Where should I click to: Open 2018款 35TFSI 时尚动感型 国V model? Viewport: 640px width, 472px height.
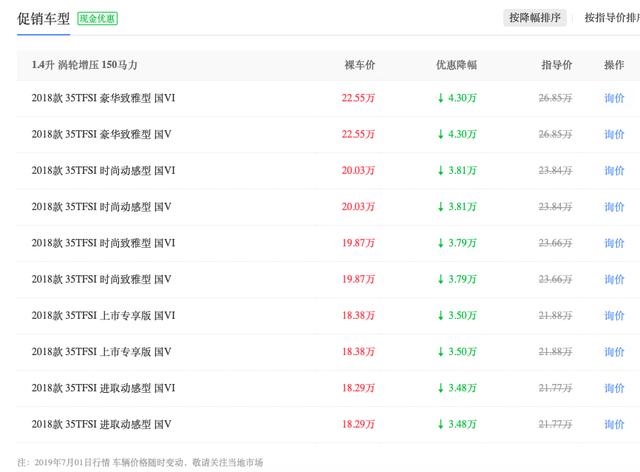click(102, 207)
